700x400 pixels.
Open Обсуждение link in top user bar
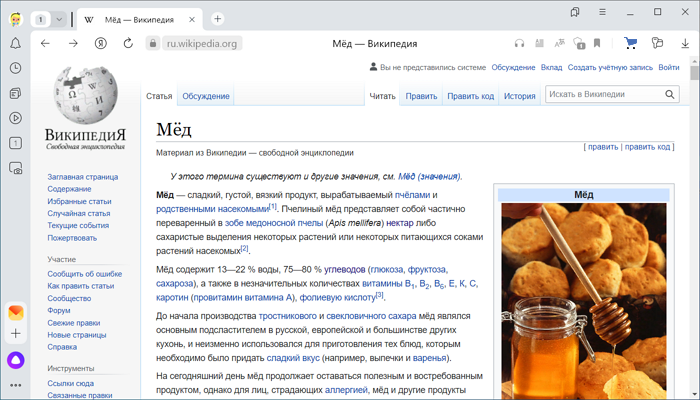[x=513, y=67]
